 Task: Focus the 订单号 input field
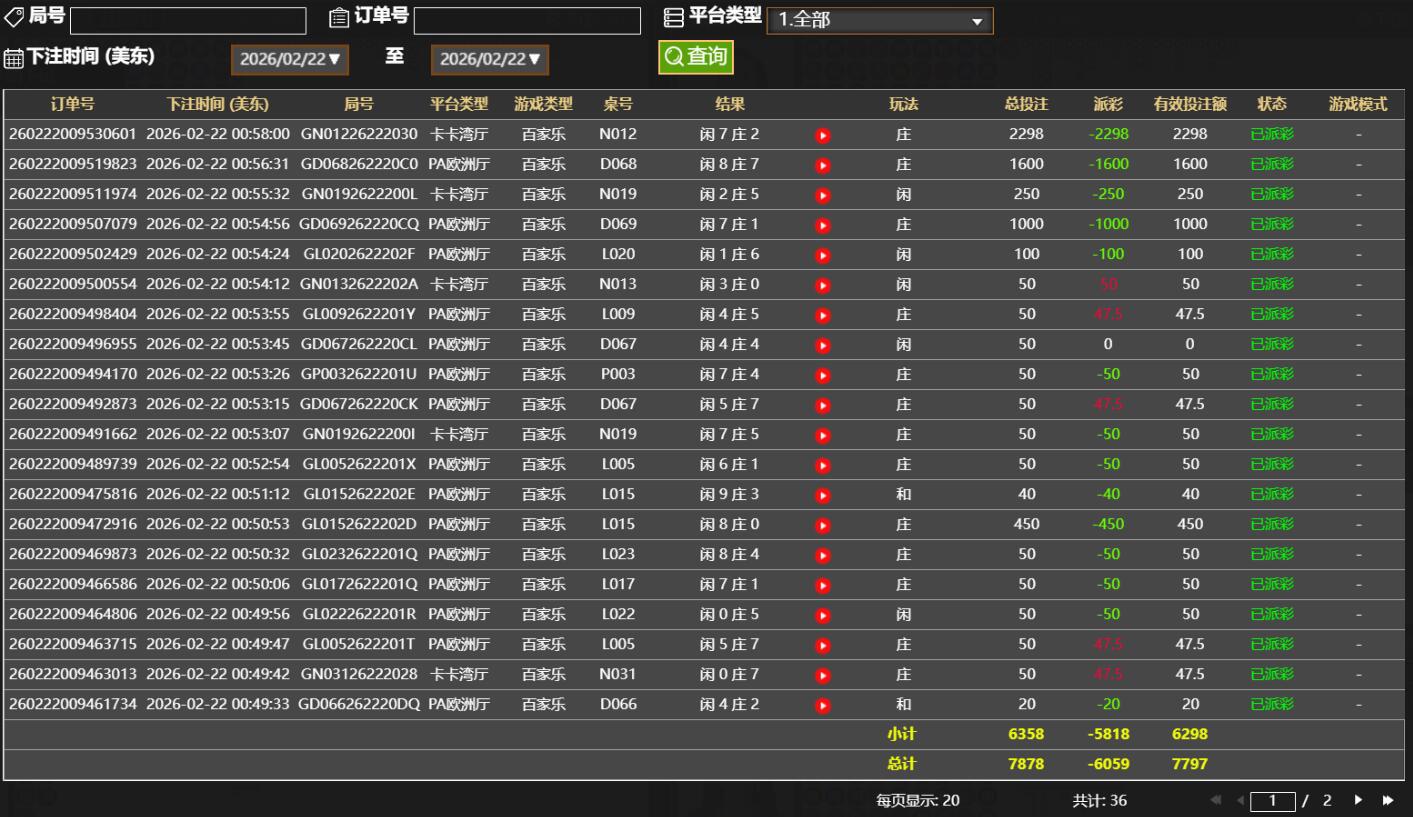tap(527, 20)
